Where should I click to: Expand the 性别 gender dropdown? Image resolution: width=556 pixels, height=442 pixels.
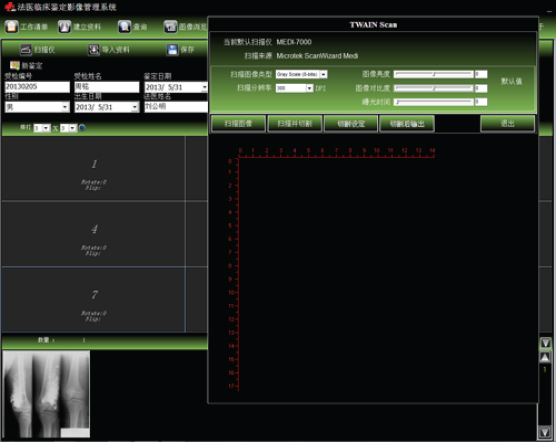coord(65,107)
